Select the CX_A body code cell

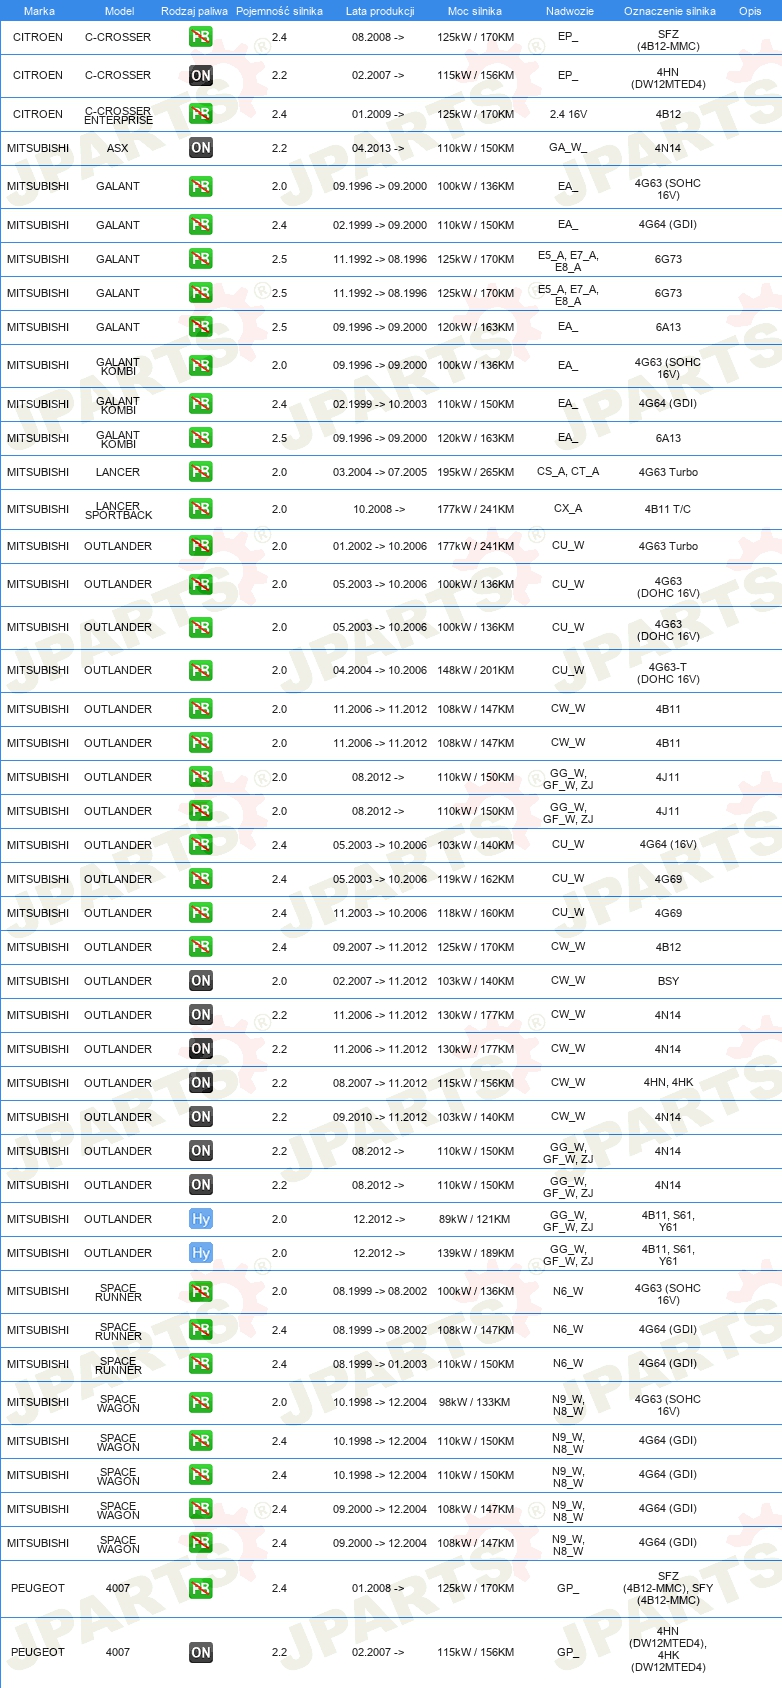click(x=568, y=509)
